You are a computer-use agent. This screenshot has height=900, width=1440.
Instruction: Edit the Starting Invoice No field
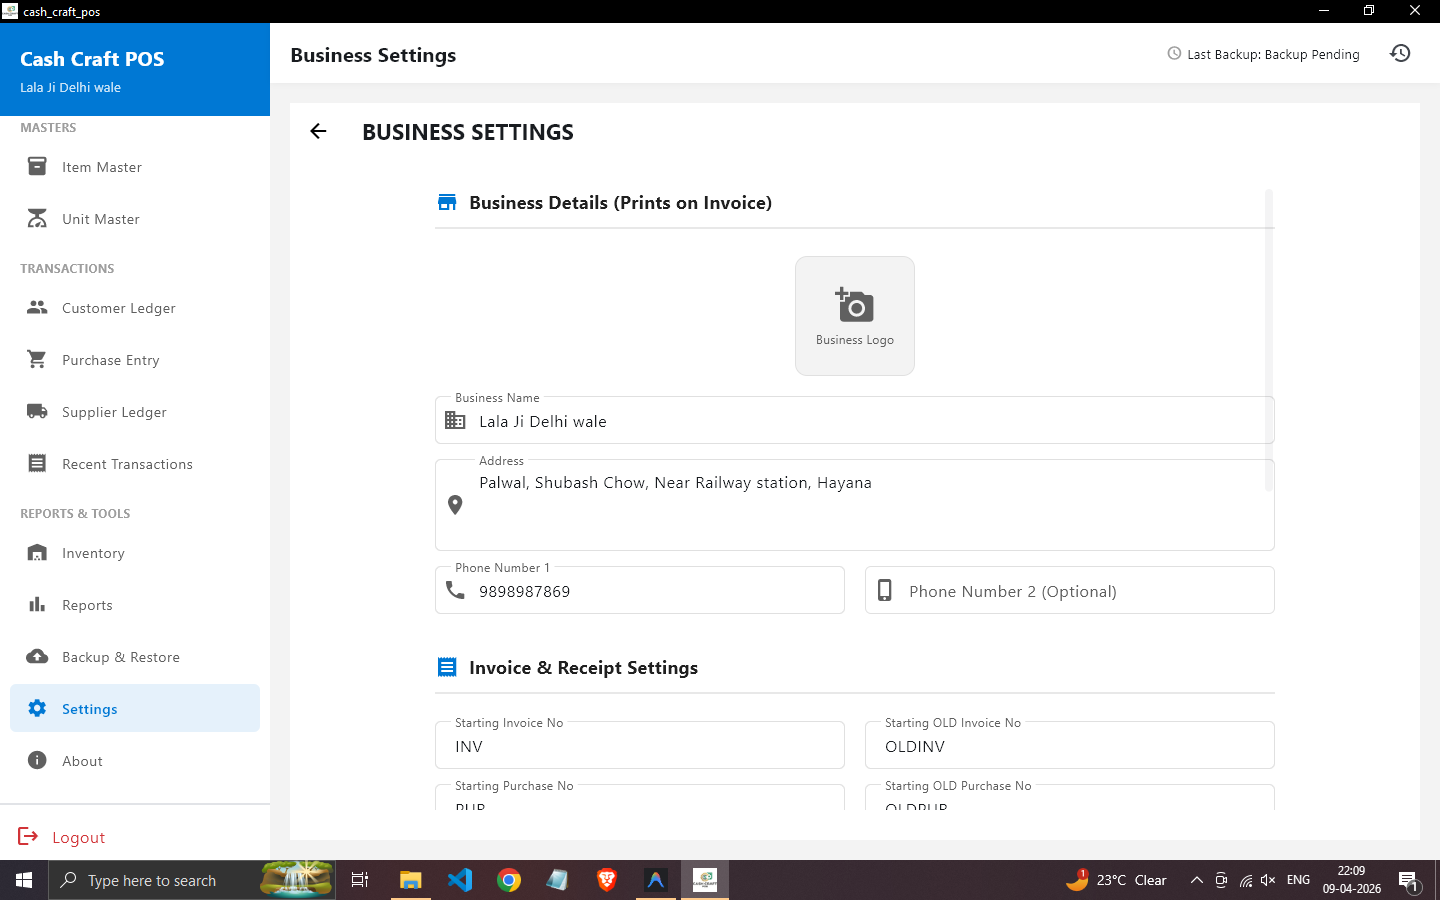coord(640,745)
